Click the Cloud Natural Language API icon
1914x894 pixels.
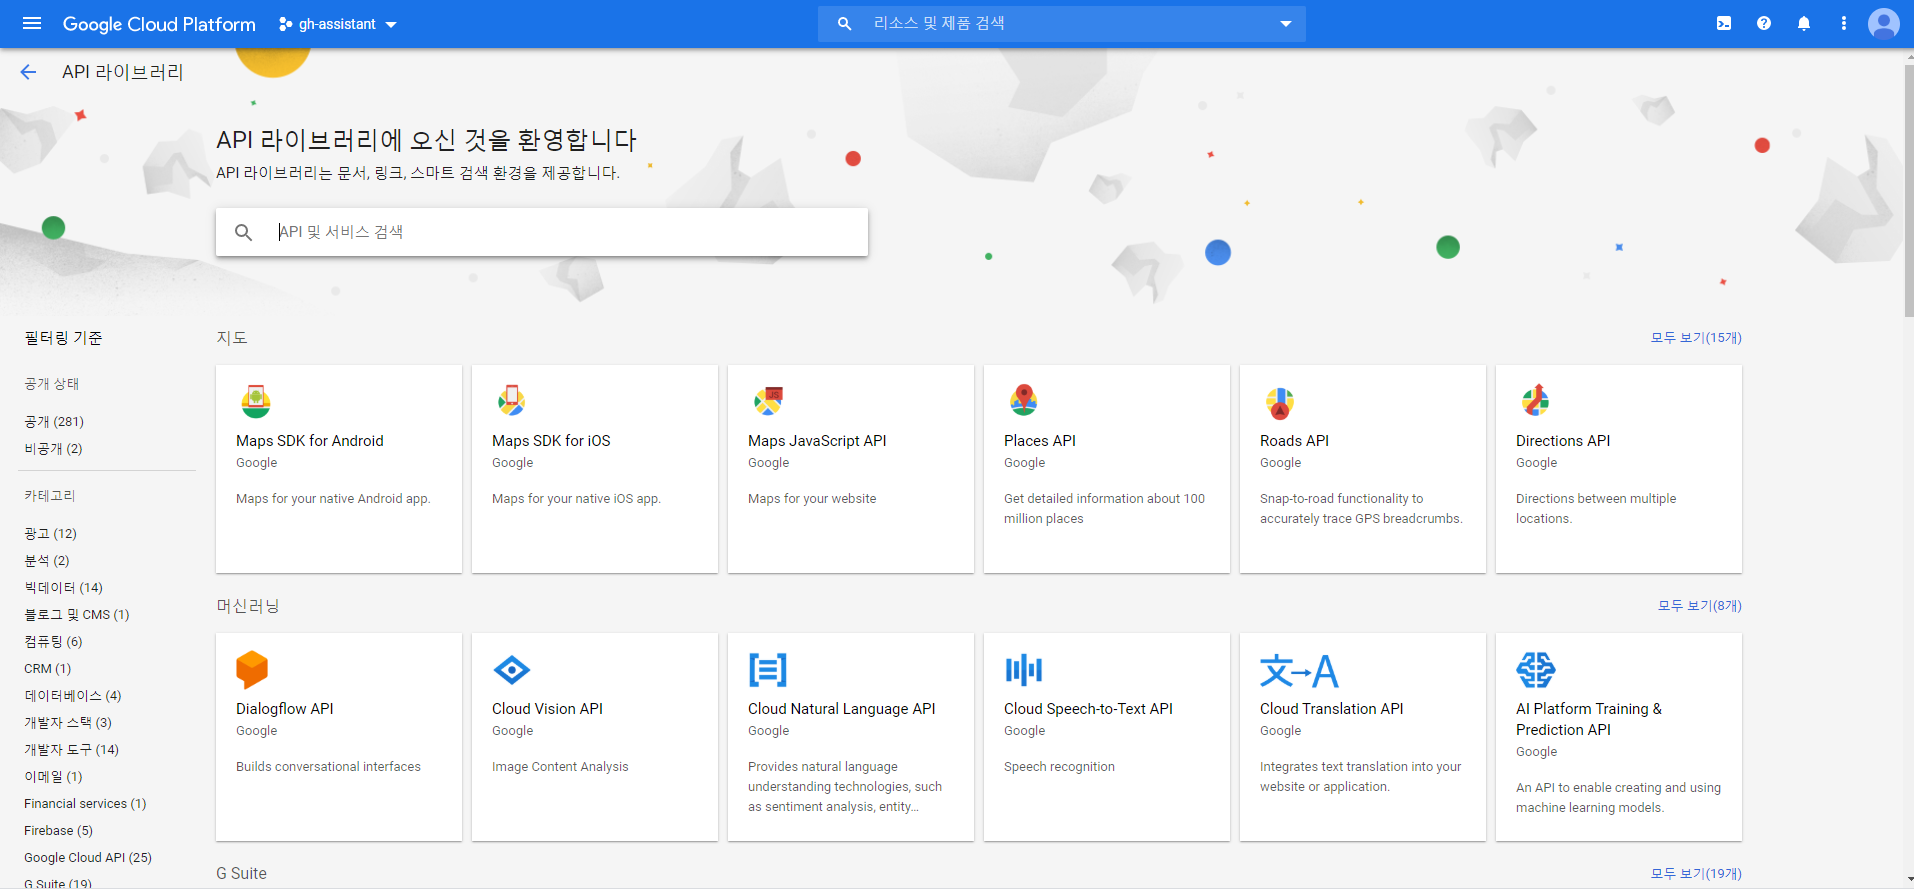[x=768, y=670]
